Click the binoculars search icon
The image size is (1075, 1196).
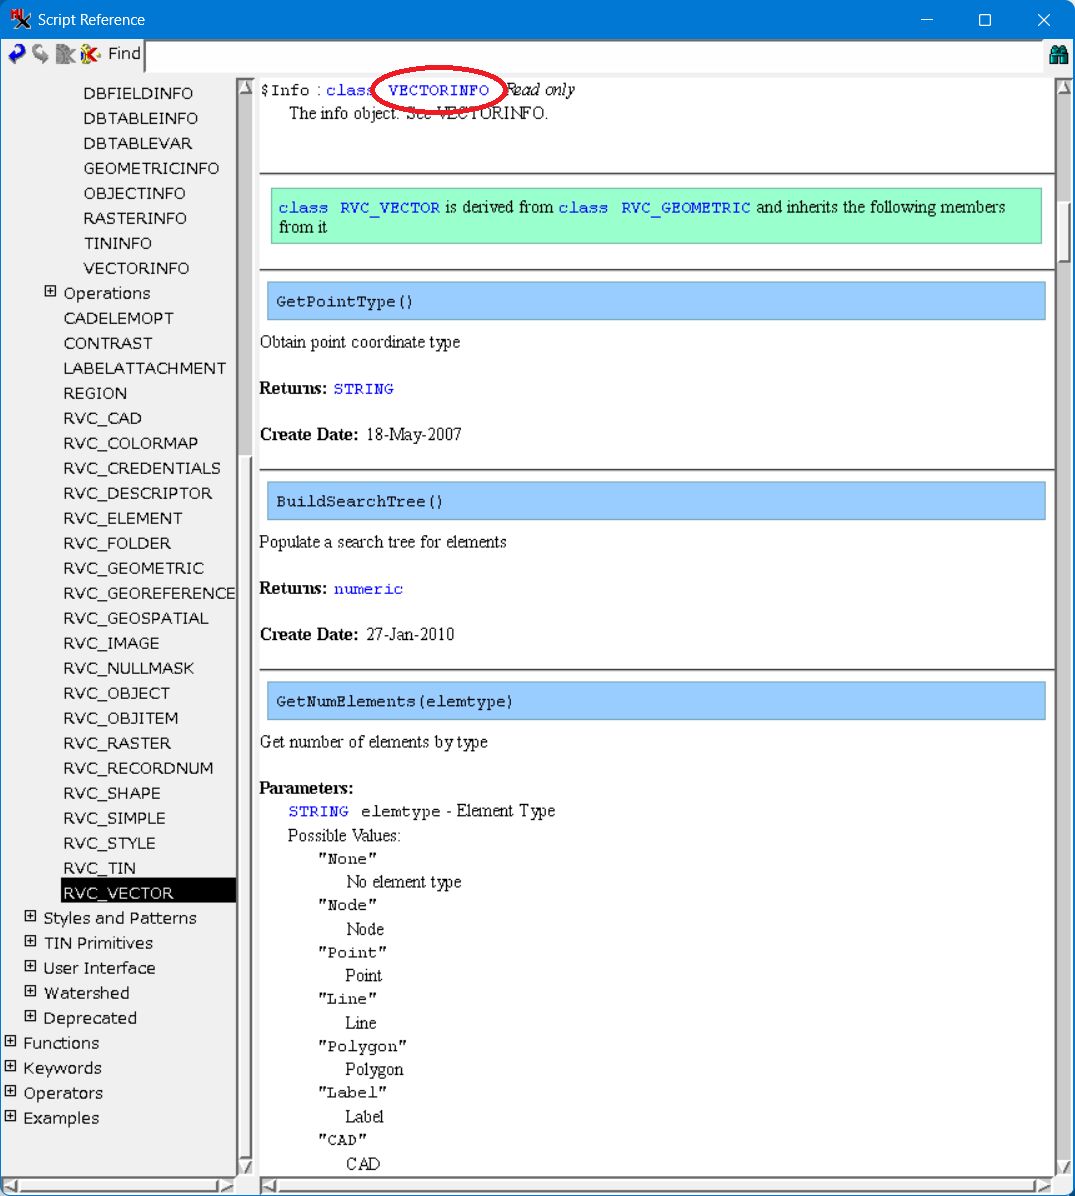(1058, 55)
